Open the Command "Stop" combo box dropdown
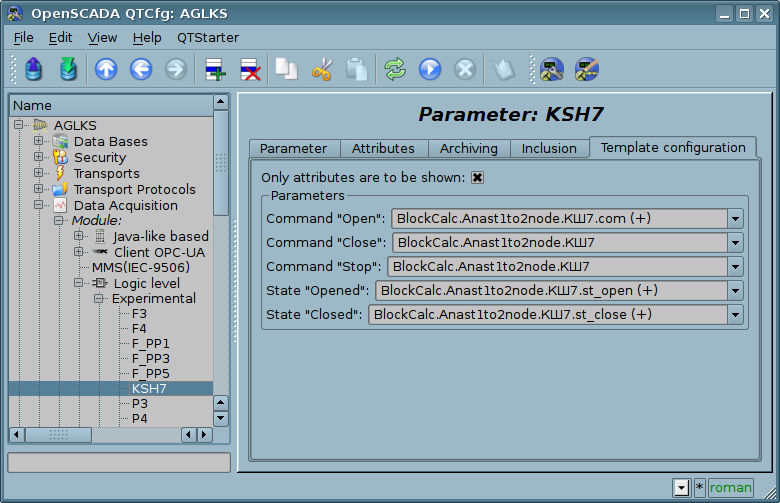Viewport: 780px width, 503px height. (x=735, y=267)
